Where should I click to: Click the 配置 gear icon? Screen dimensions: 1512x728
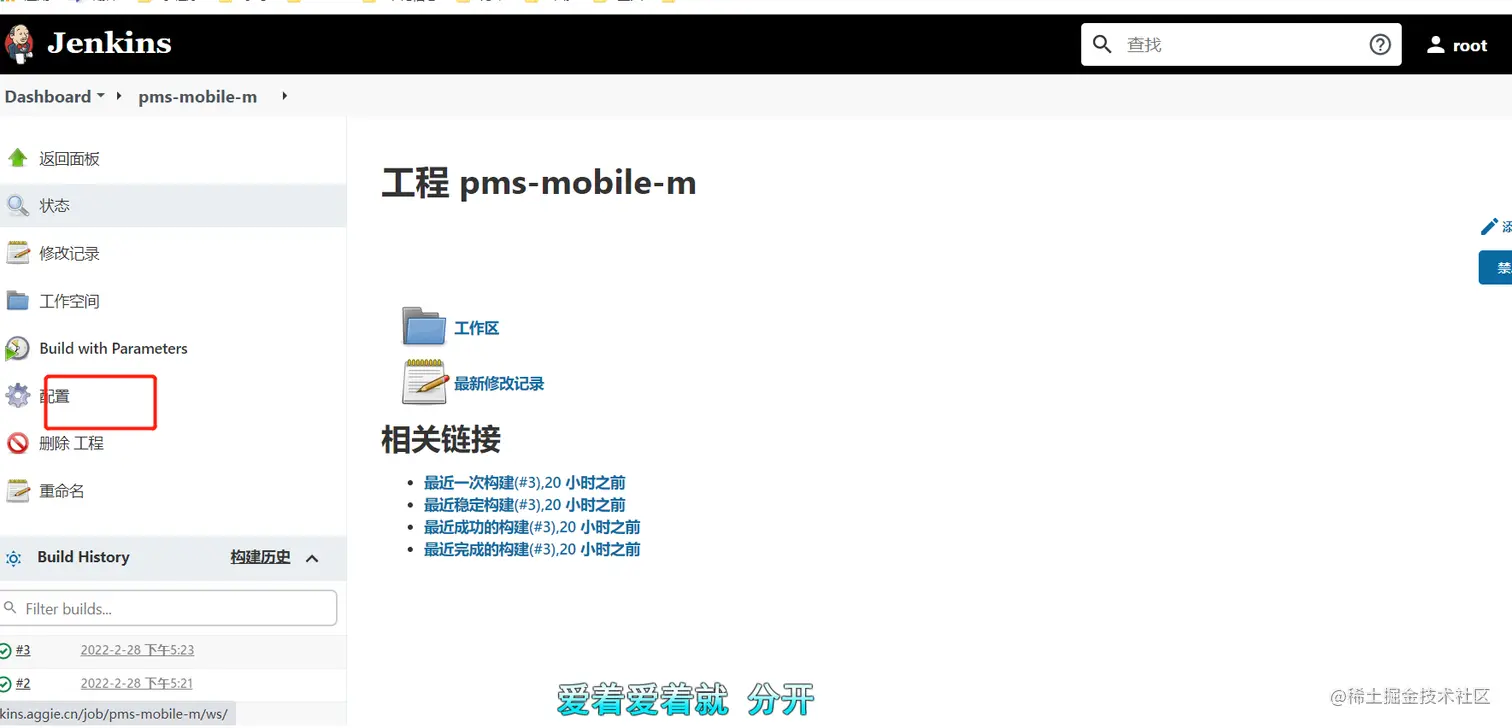(x=18, y=396)
